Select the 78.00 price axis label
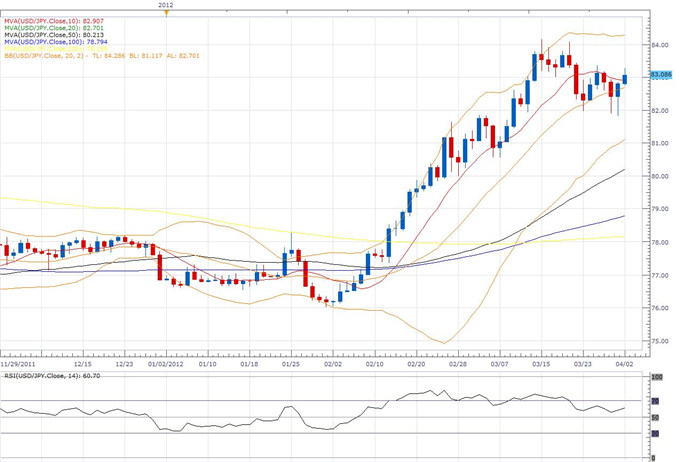680x462 pixels. pos(660,242)
